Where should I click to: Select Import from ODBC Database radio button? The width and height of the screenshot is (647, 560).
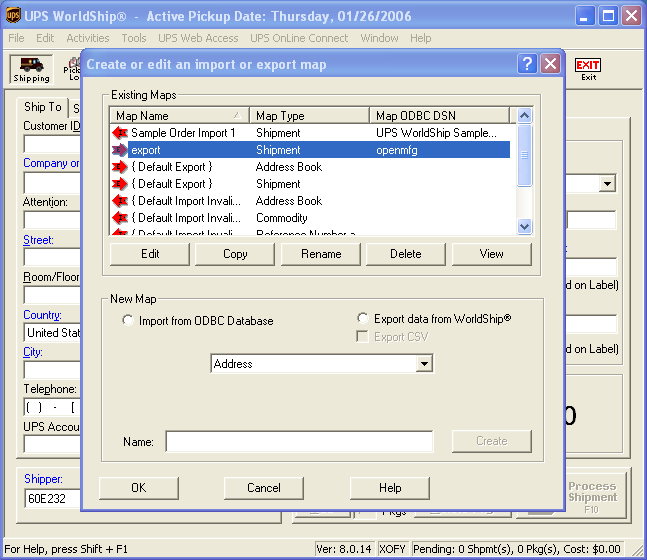(x=128, y=320)
